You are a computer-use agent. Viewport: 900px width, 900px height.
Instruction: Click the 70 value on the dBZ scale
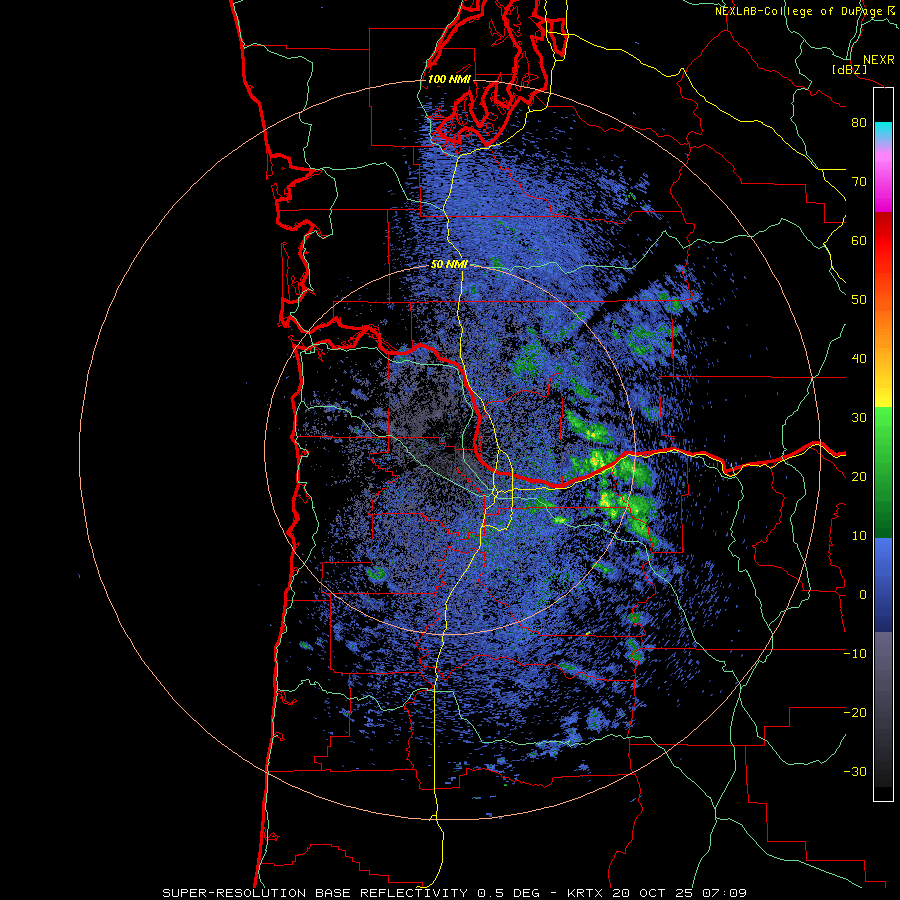859,181
